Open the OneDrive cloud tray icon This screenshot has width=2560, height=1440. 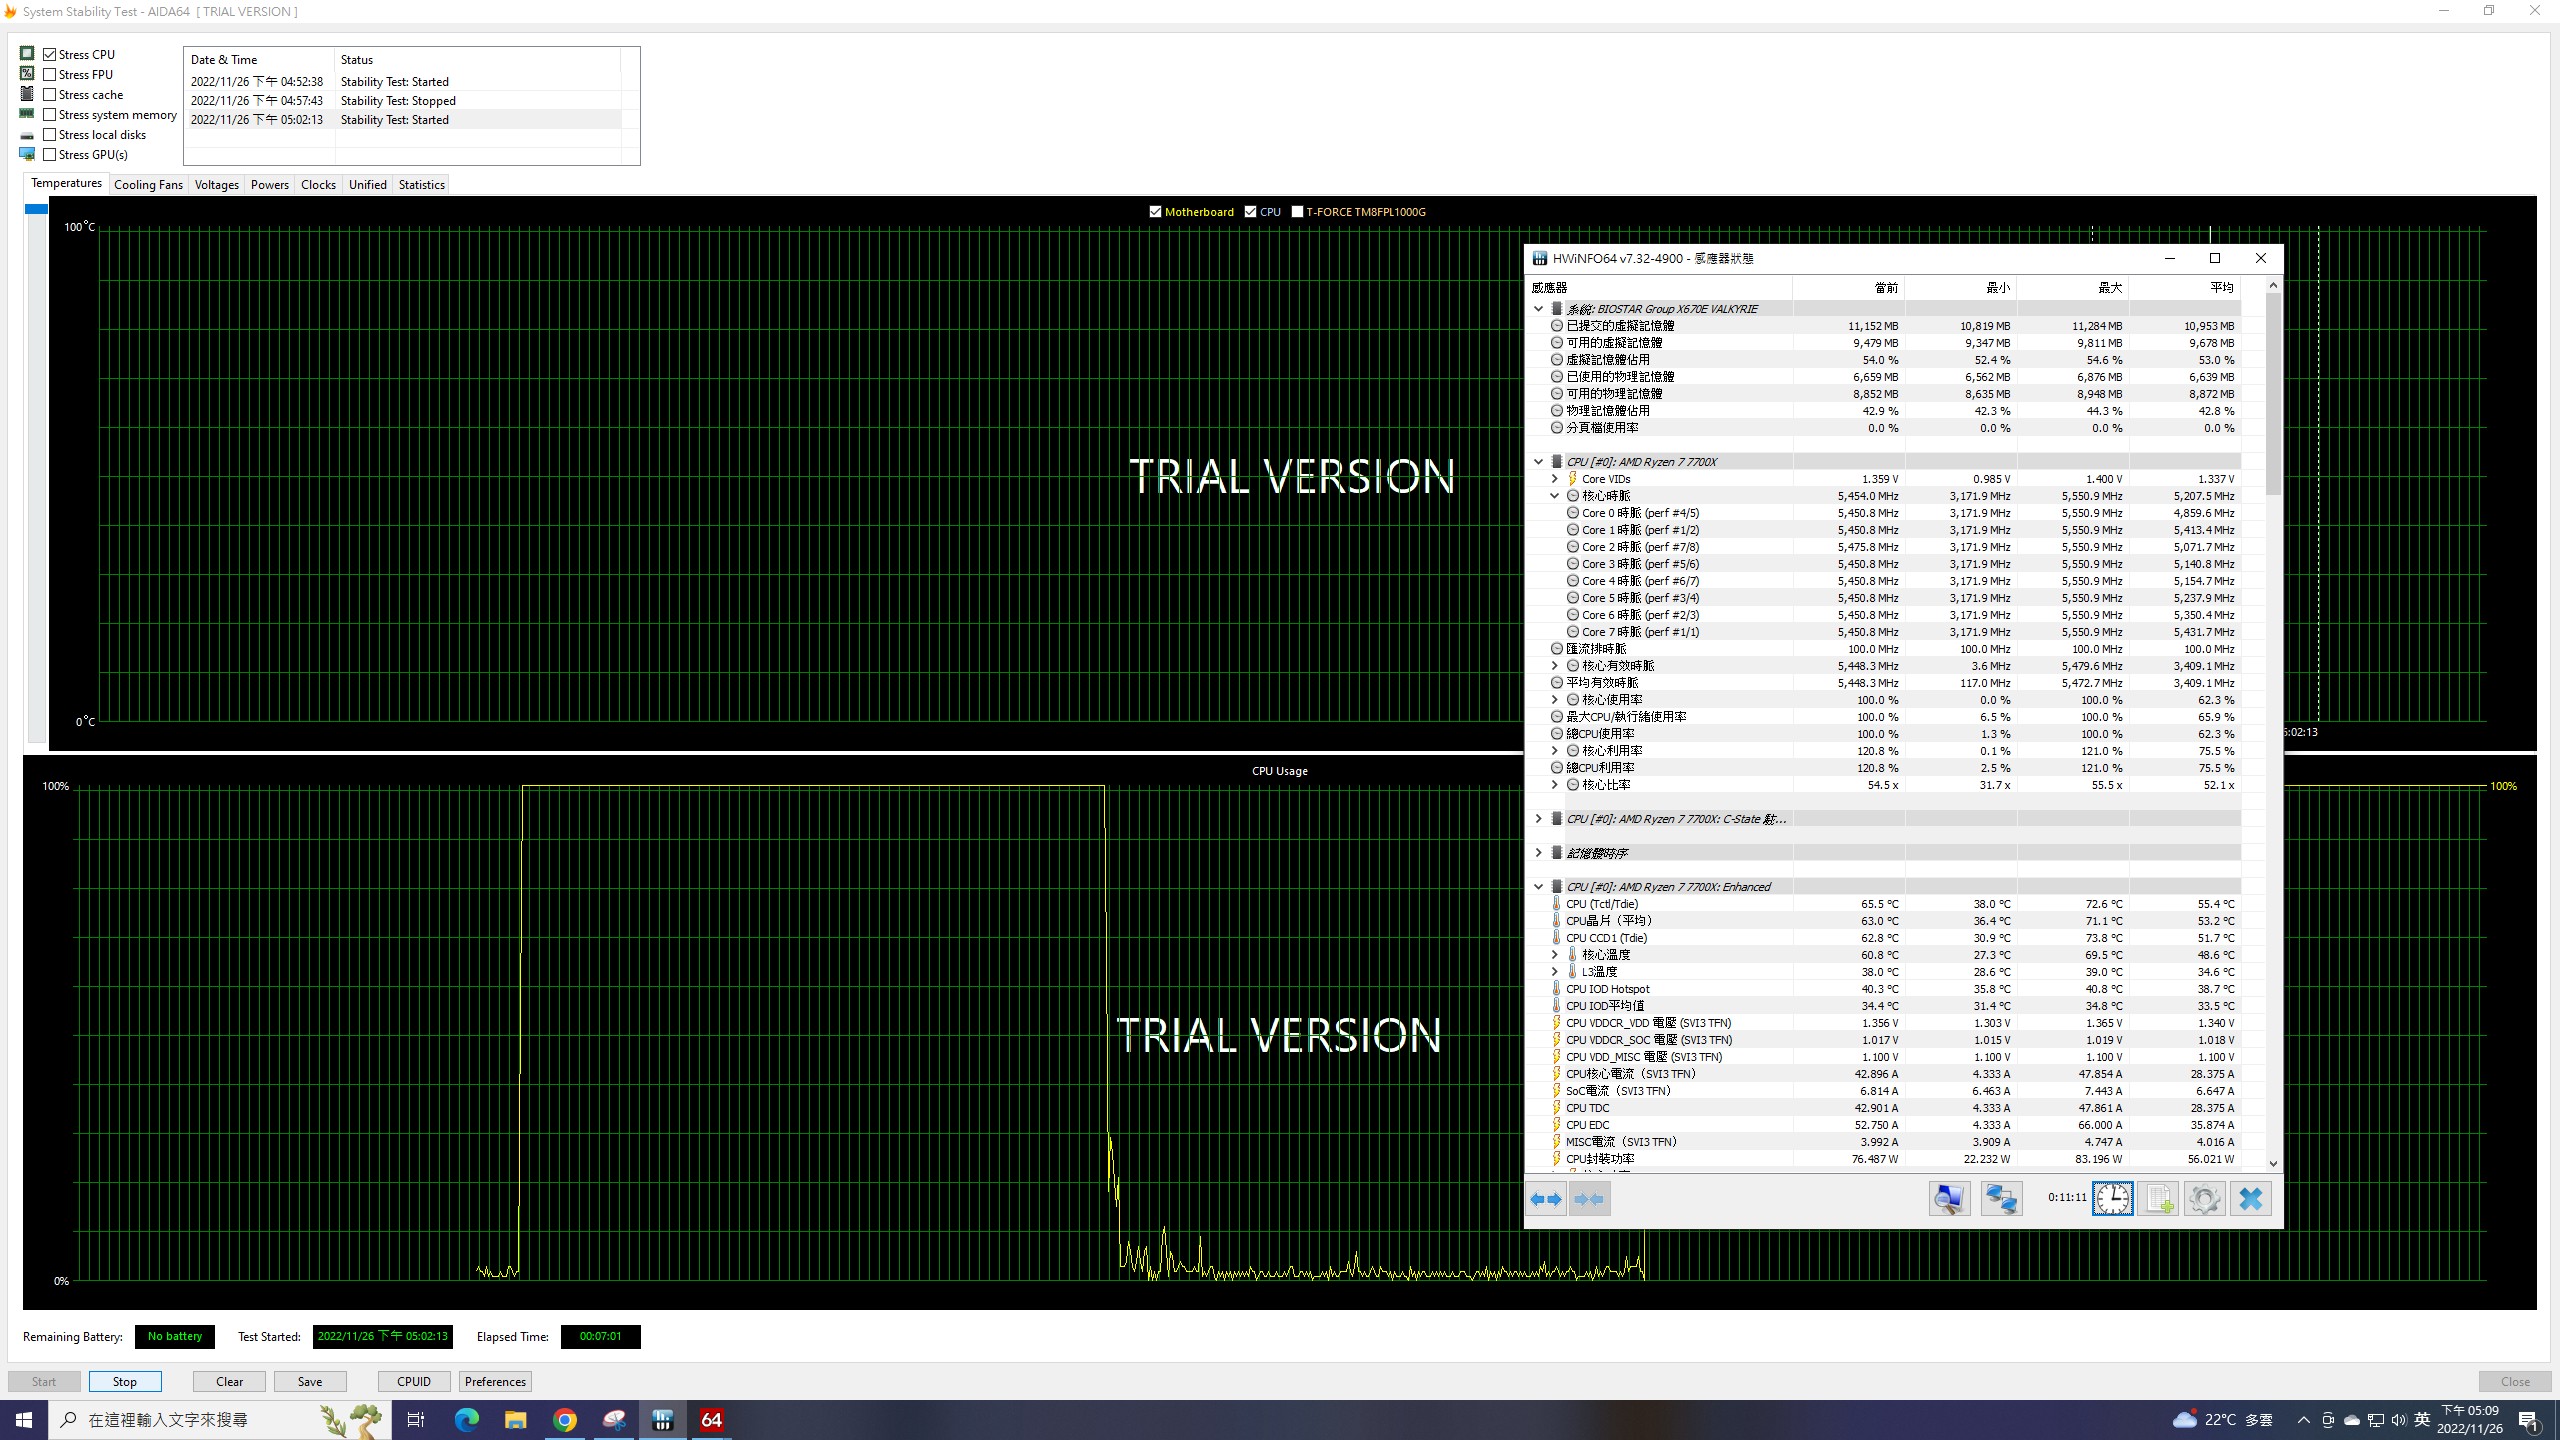pyautogui.click(x=2352, y=1419)
